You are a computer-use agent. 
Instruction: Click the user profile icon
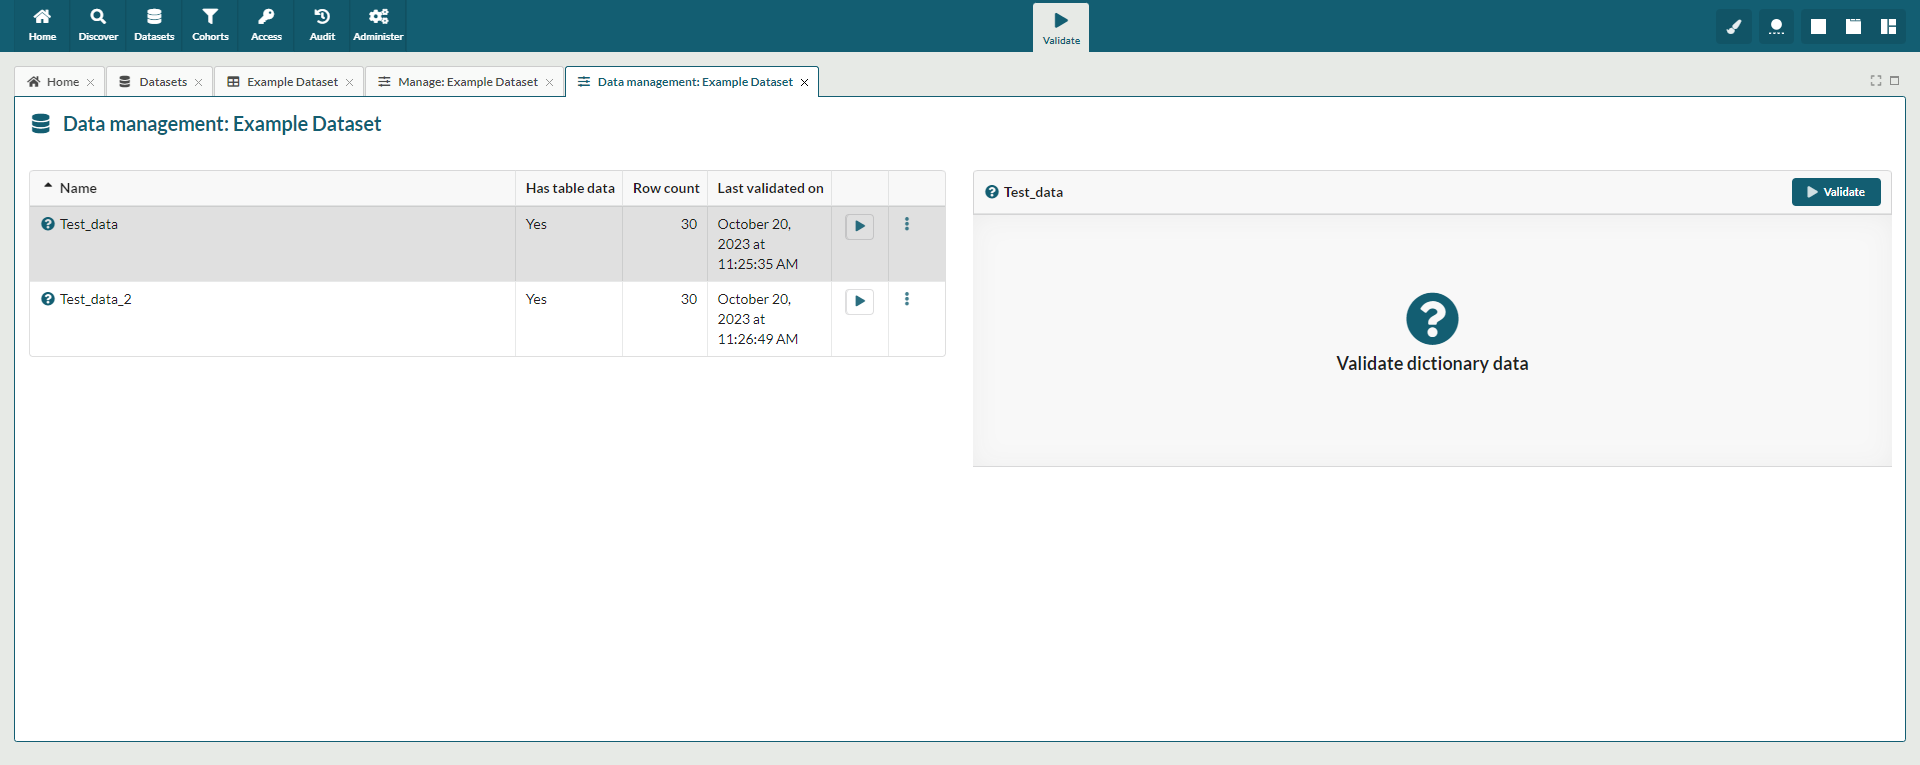pyautogui.click(x=1776, y=27)
